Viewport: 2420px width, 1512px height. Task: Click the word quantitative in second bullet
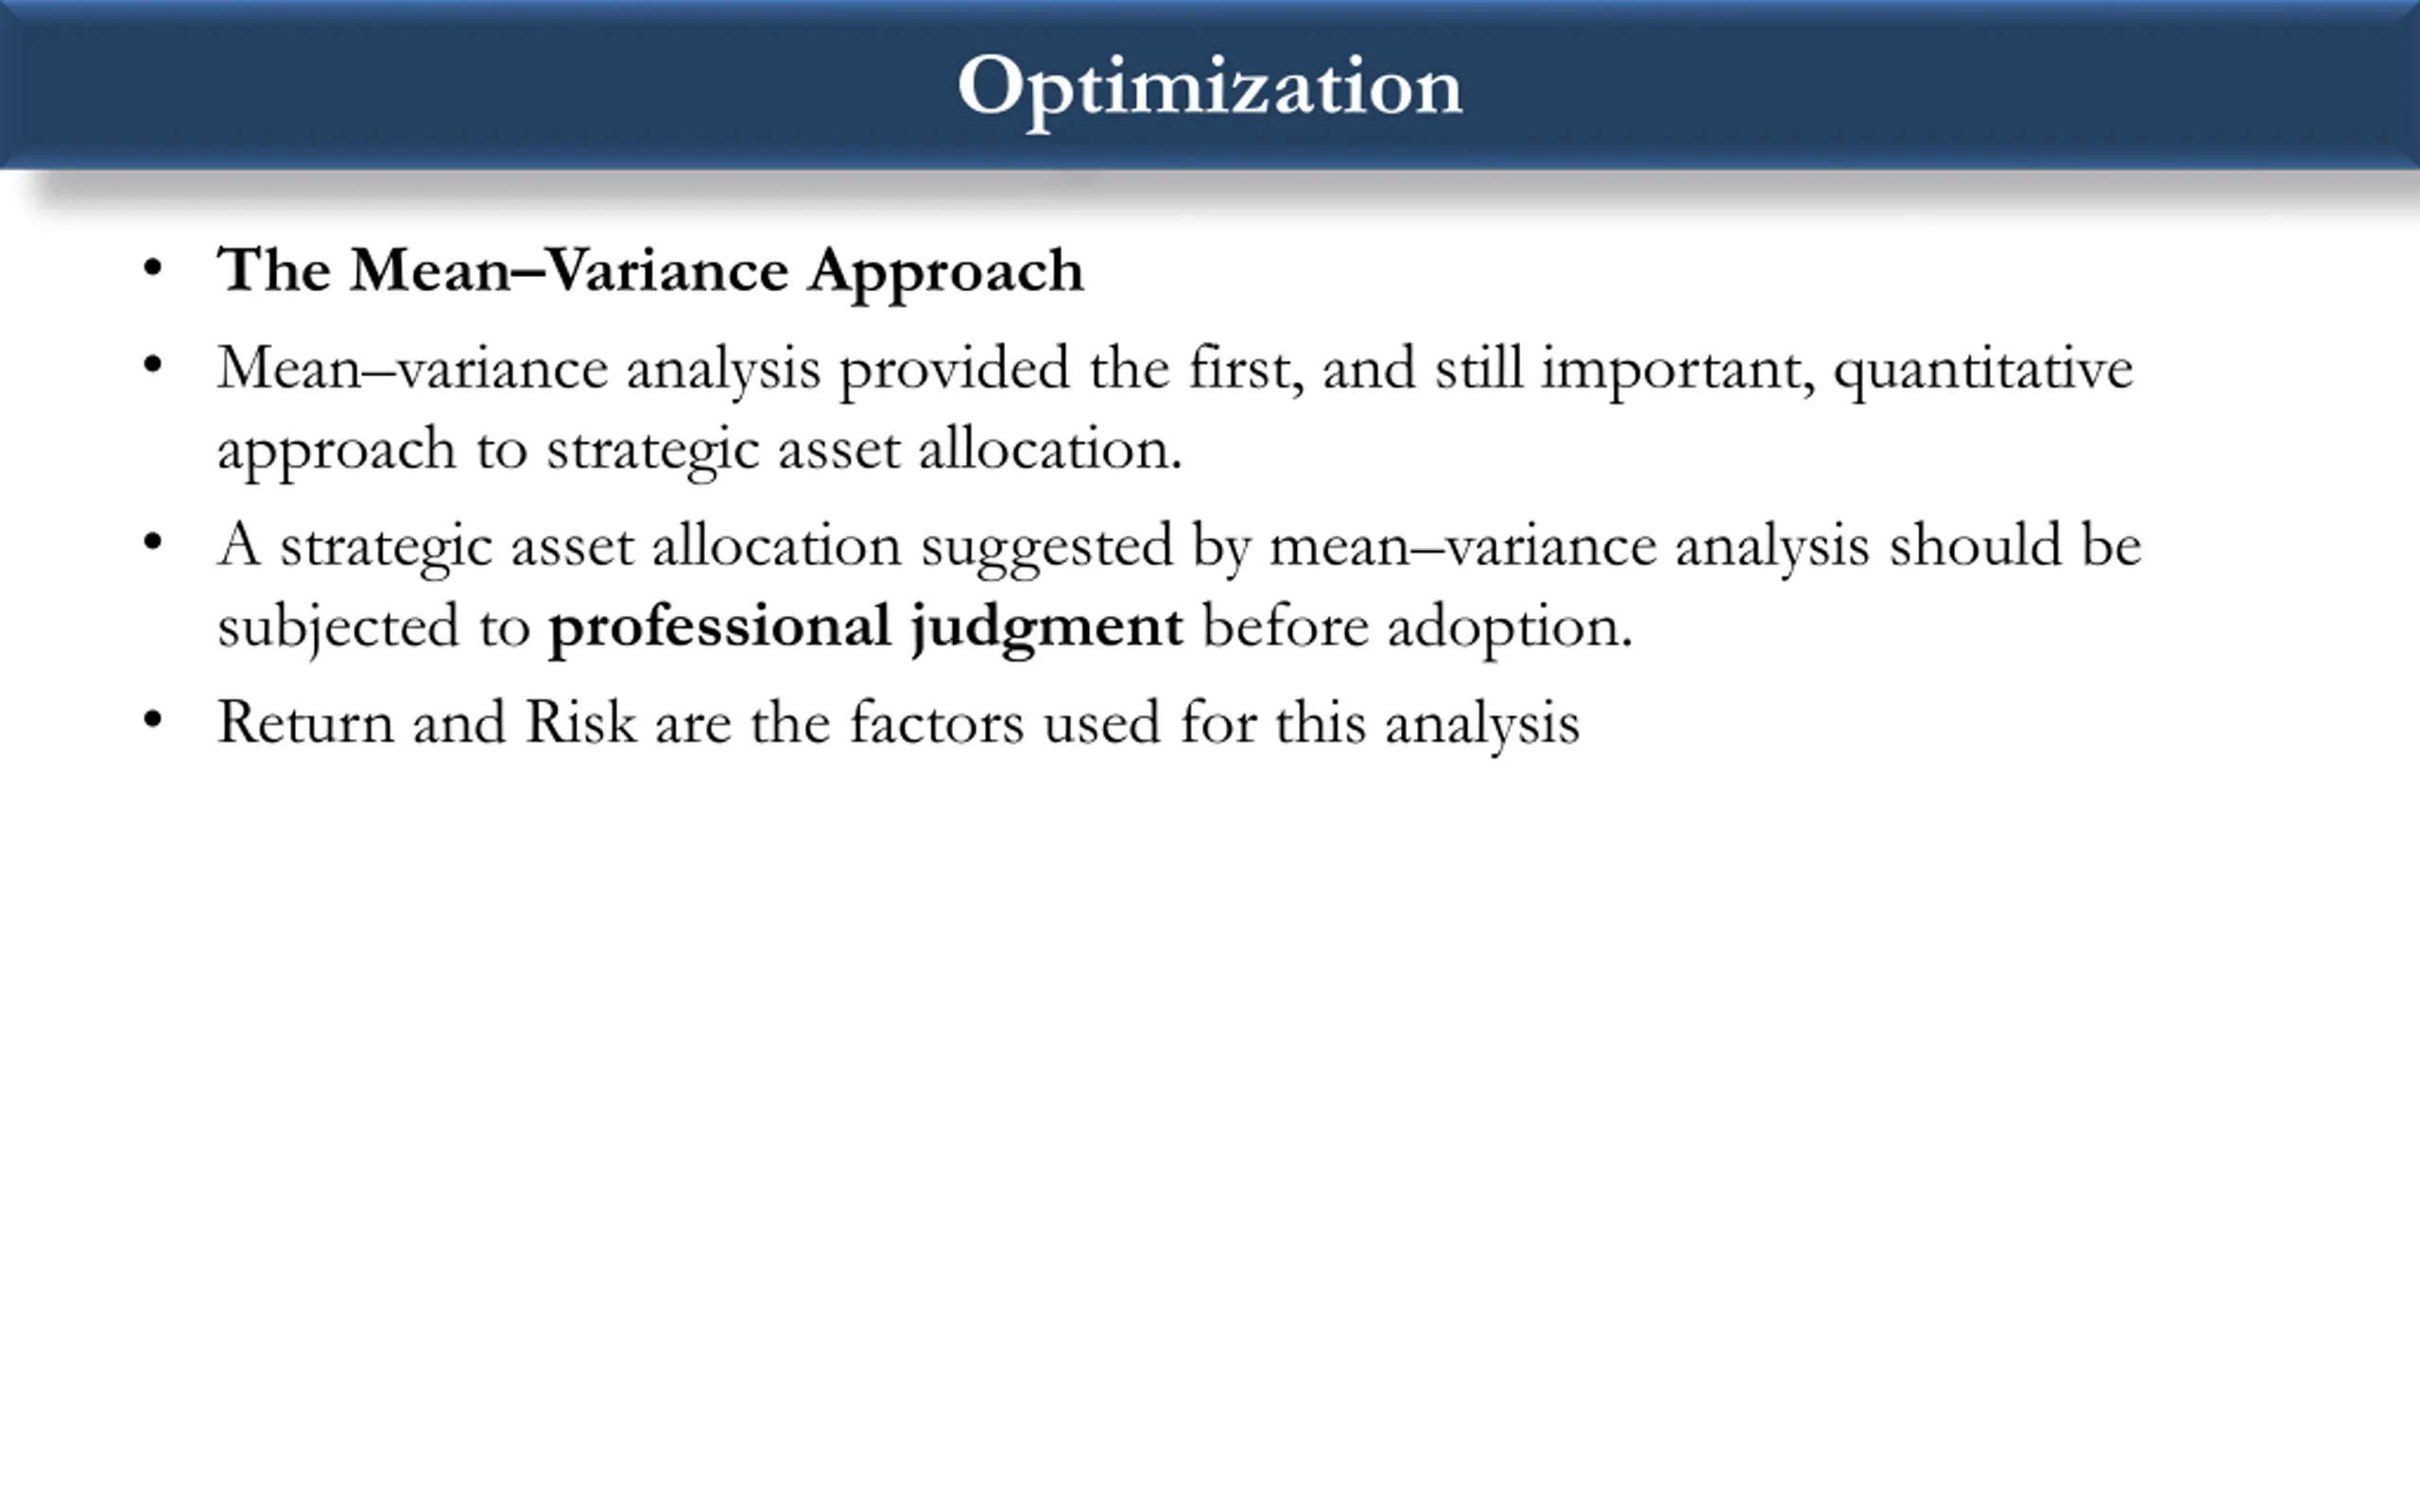pyautogui.click(x=1983, y=370)
